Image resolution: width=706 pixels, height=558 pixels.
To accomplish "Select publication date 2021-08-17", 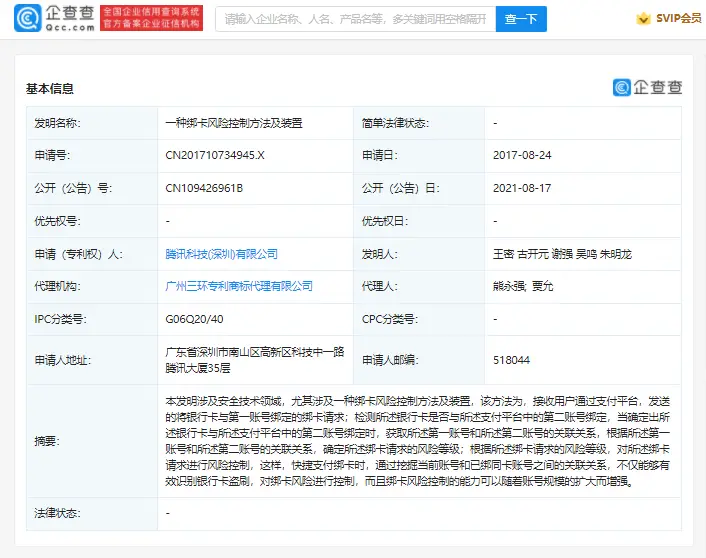I will [522, 188].
